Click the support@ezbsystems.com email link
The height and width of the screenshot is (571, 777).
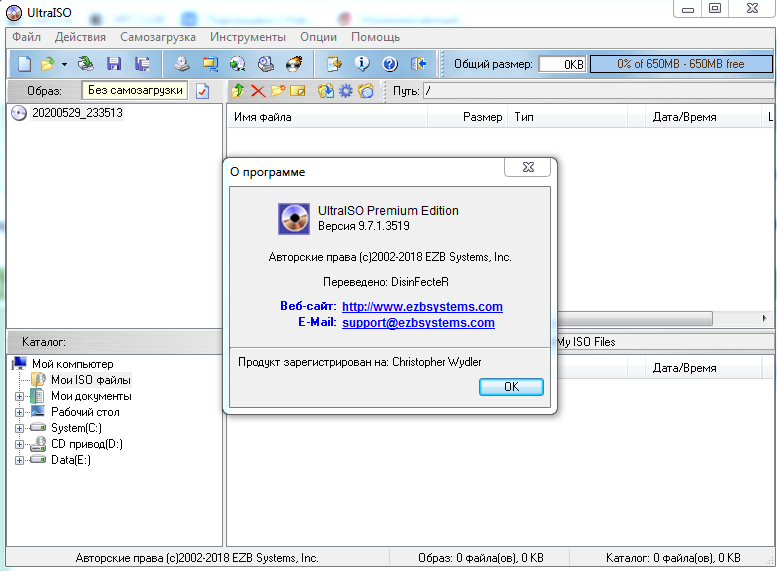[418, 322]
